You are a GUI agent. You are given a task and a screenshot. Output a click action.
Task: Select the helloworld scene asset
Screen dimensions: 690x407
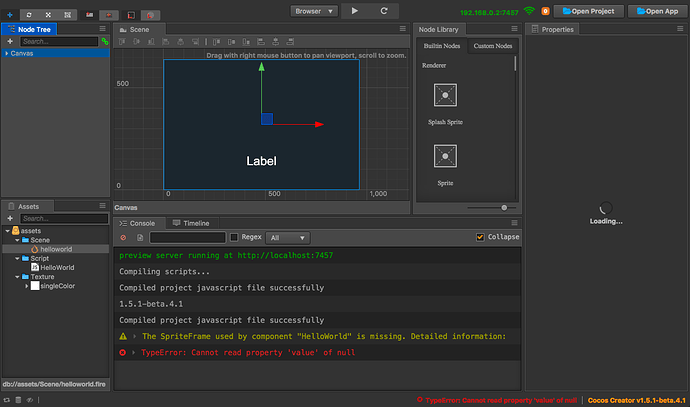click(x=56, y=249)
